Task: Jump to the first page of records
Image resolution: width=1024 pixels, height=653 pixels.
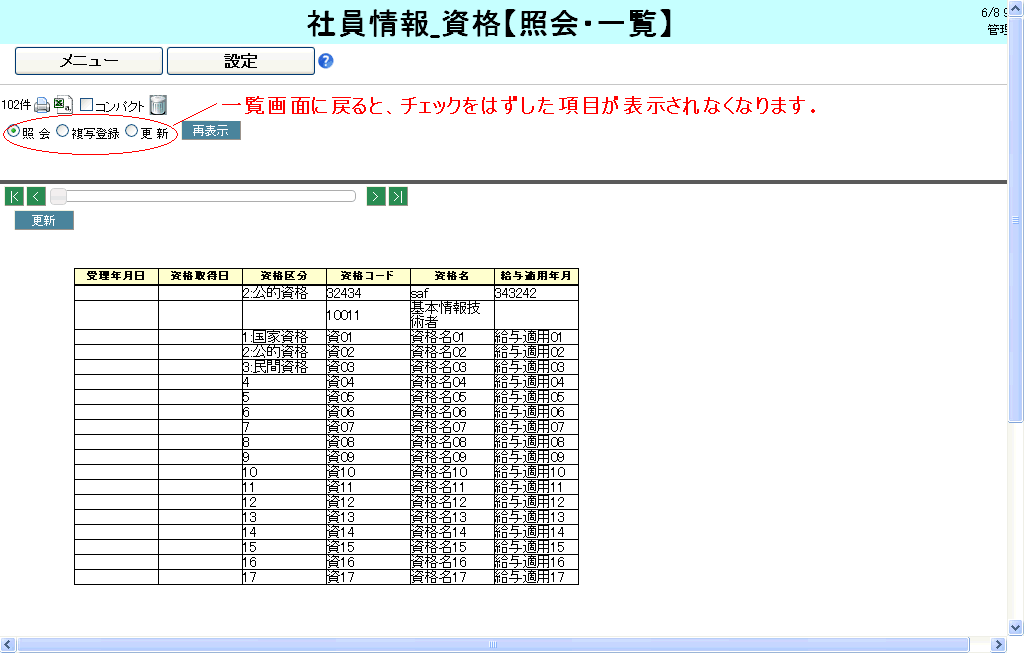Action: [14, 196]
